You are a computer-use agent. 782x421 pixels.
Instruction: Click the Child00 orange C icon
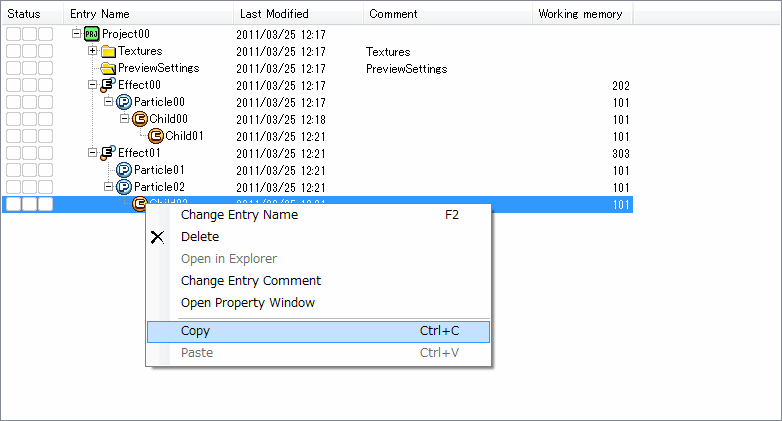140,119
